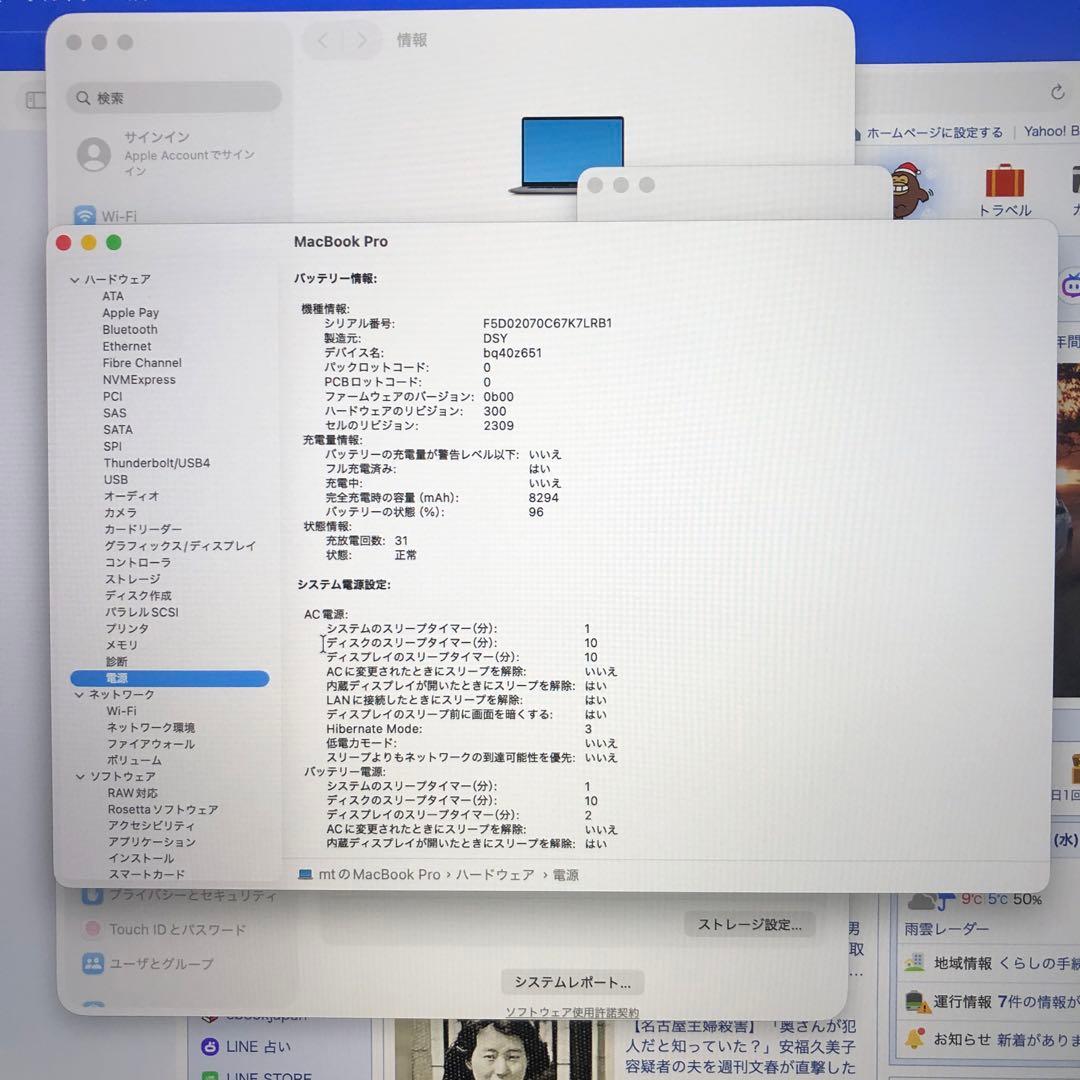Click the 検索 search field
The width and height of the screenshot is (1080, 1080).
[173, 98]
